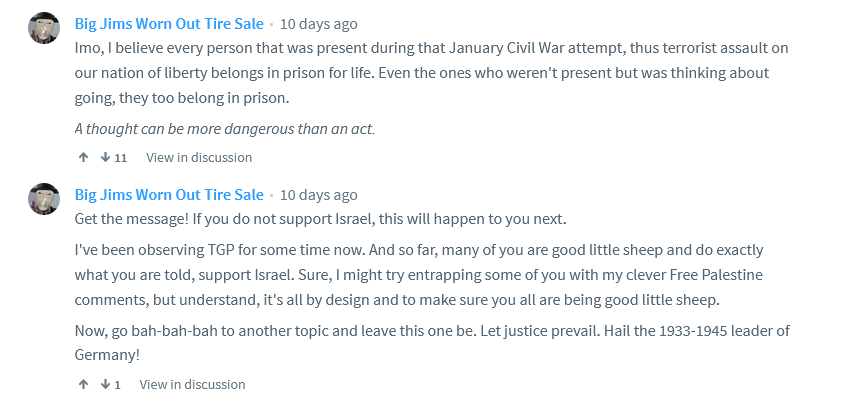856x406 pixels.
Task: Click the italic 'A thought can be more dangerous' line
Action: pyautogui.click(x=225, y=129)
